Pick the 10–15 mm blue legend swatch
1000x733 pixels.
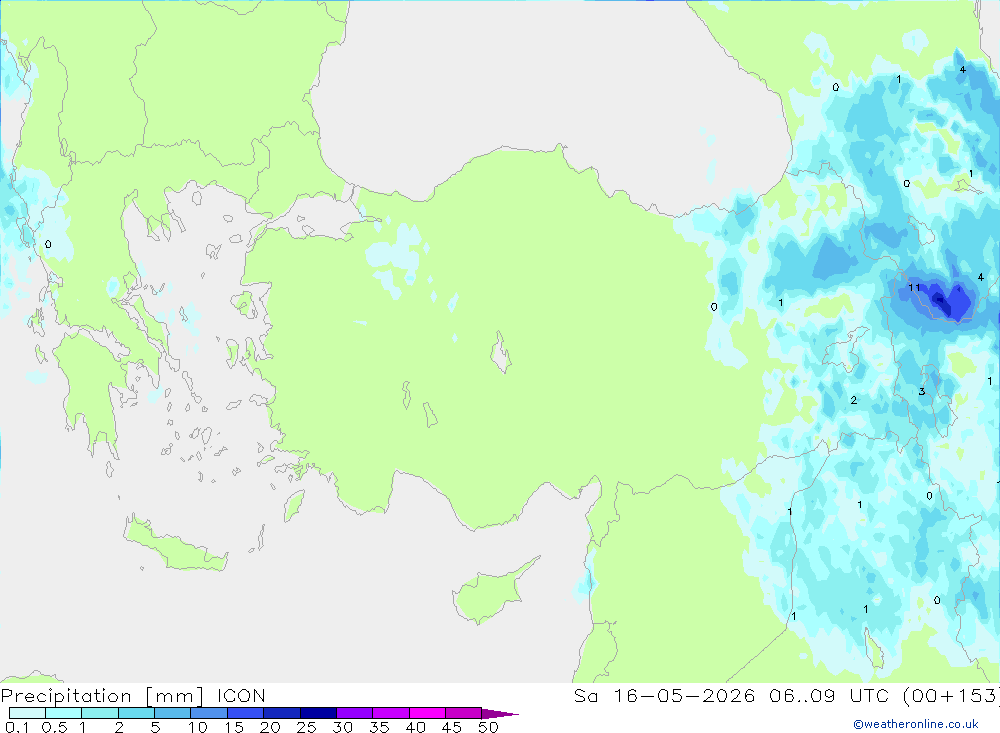click(209, 713)
